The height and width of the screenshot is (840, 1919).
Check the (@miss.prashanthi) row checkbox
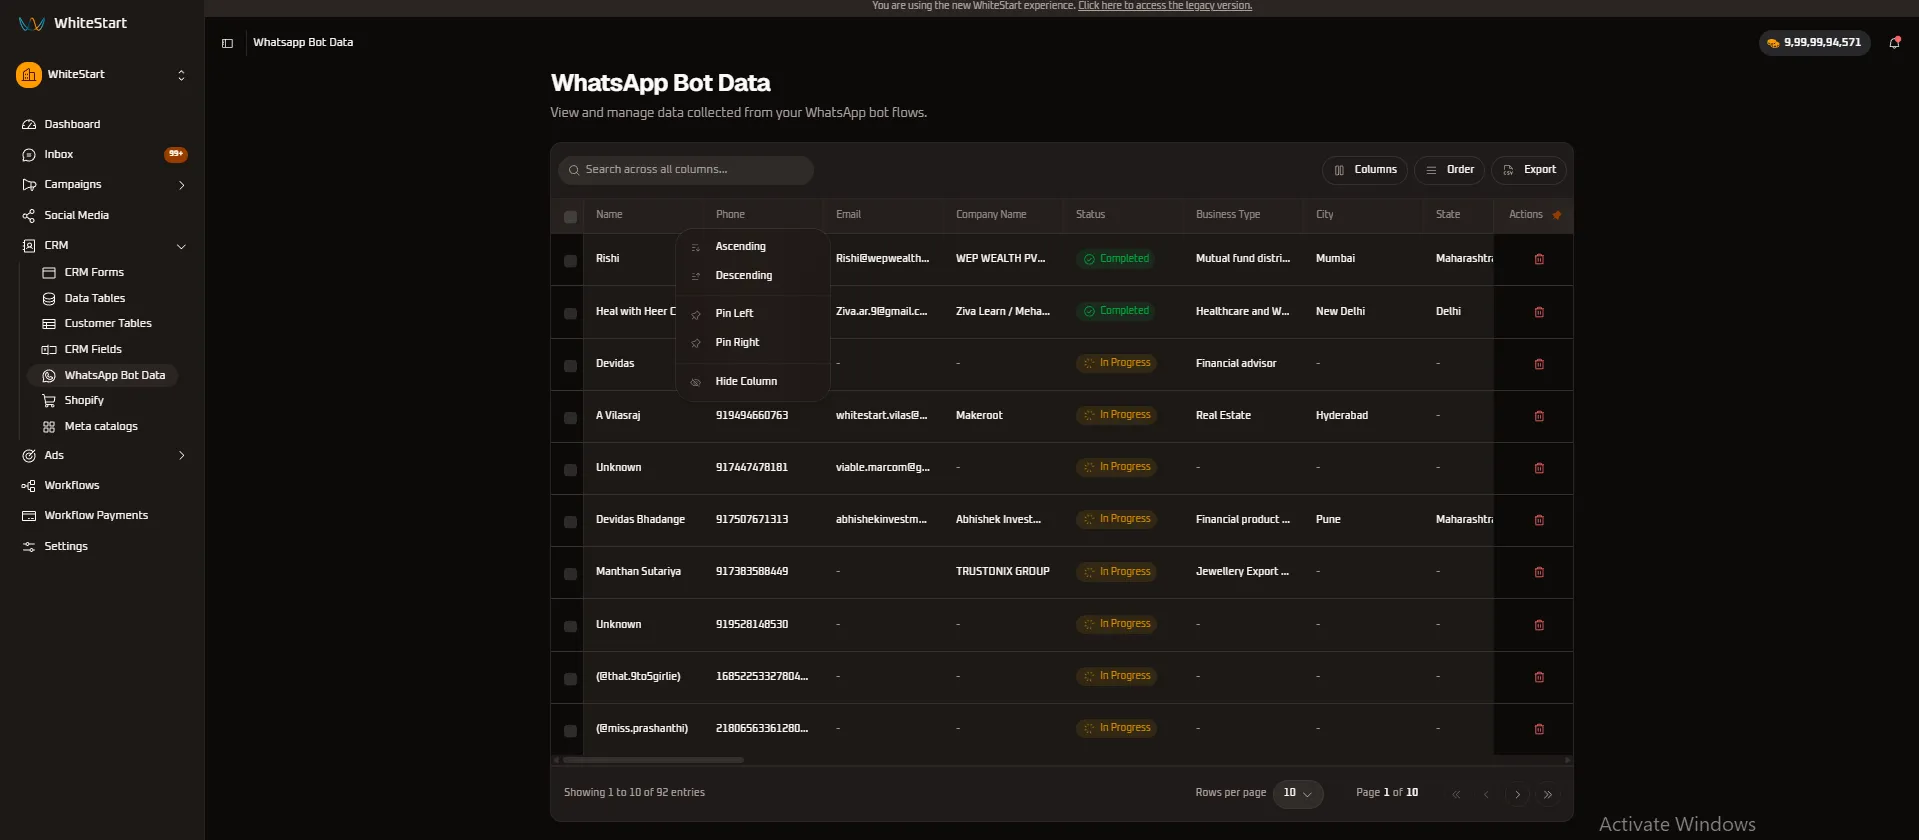point(570,731)
